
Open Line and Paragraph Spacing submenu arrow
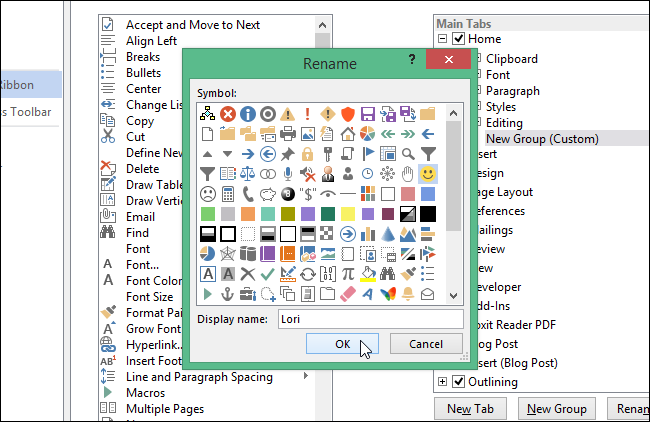[306, 376]
